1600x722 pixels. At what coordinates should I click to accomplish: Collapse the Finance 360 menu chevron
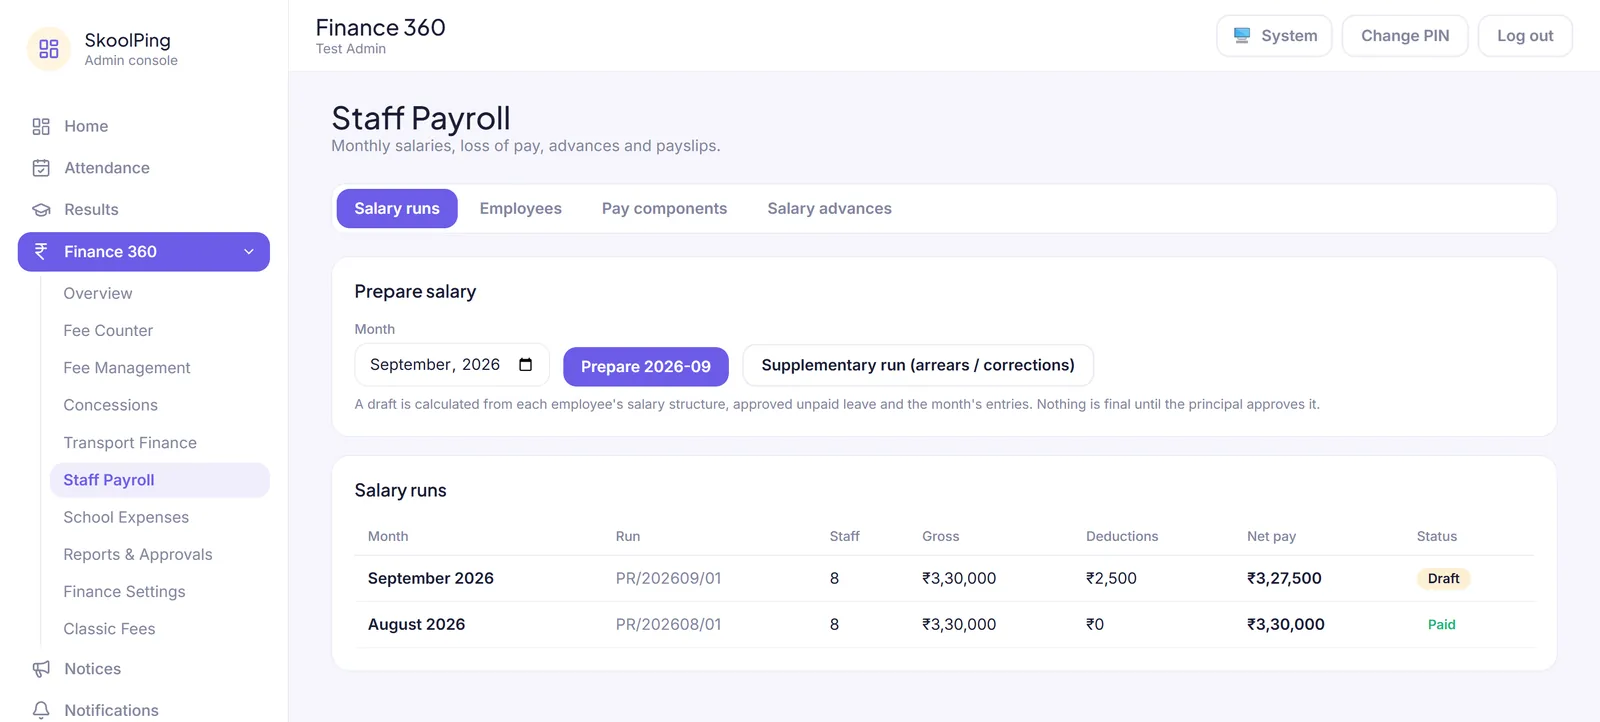tap(249, 252)
